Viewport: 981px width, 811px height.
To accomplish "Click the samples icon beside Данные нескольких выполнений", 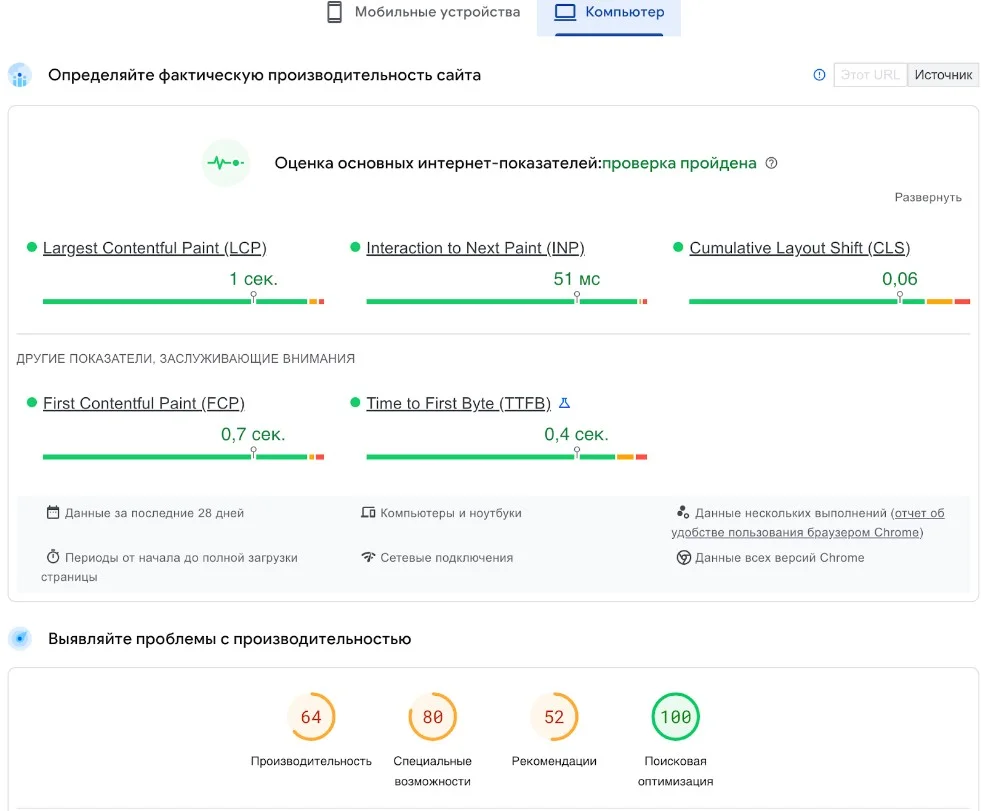I will tap(683, 513).
